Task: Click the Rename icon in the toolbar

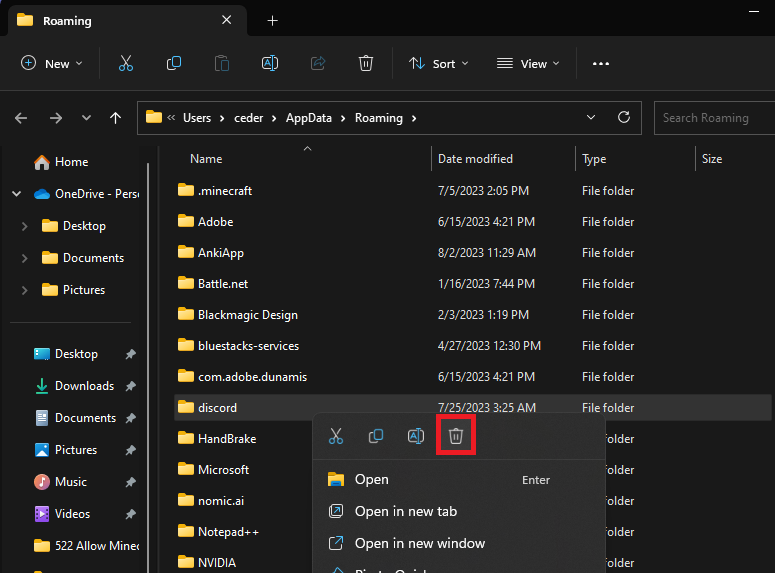Action: (x=269, y=63)
